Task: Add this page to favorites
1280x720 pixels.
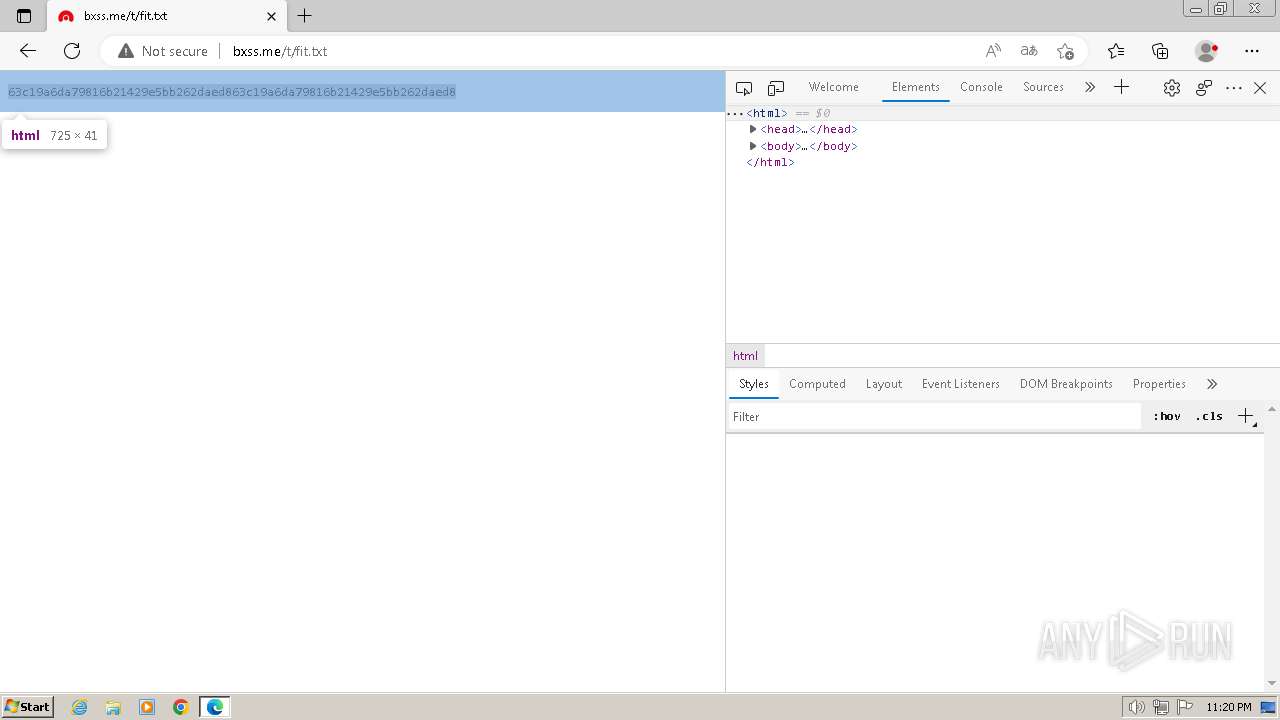Action: [x=1065, y=51]
